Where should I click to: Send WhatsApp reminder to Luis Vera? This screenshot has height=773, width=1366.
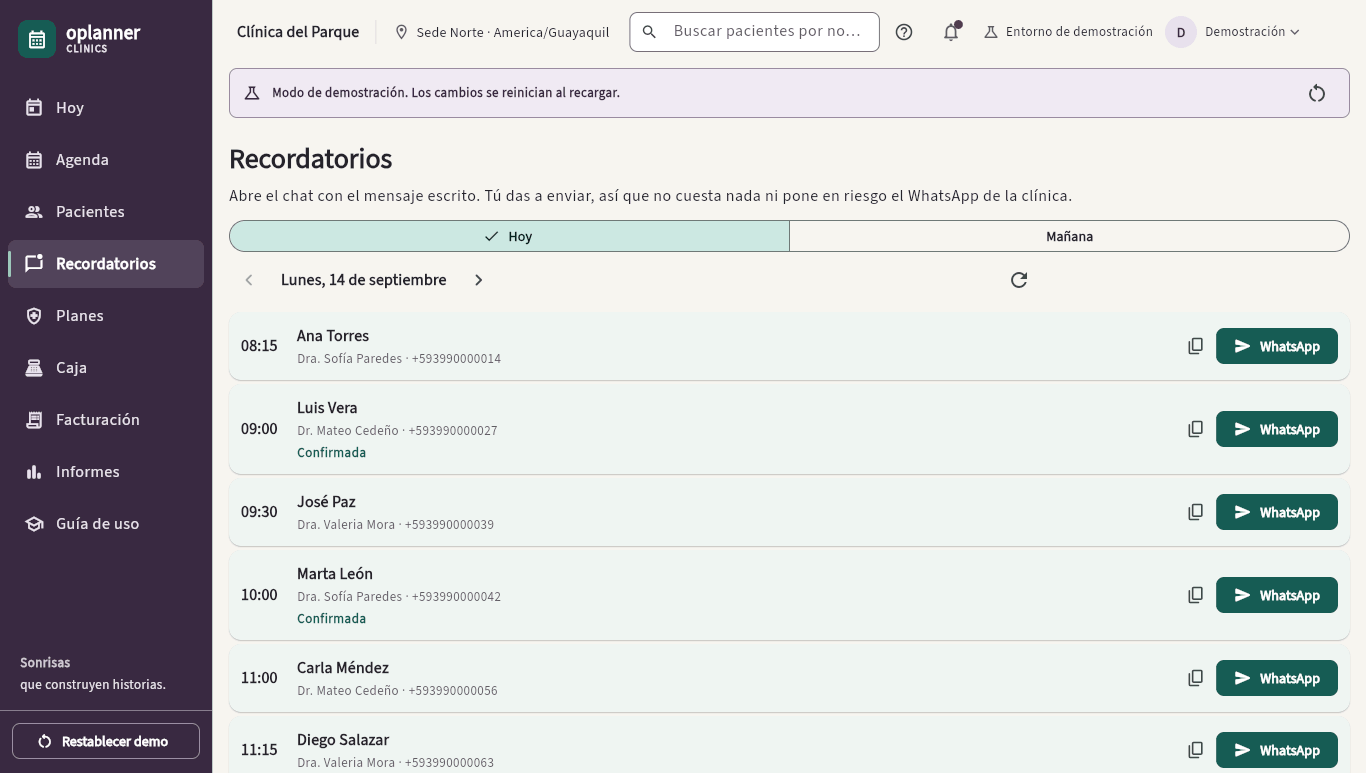tap(1277, 429)
